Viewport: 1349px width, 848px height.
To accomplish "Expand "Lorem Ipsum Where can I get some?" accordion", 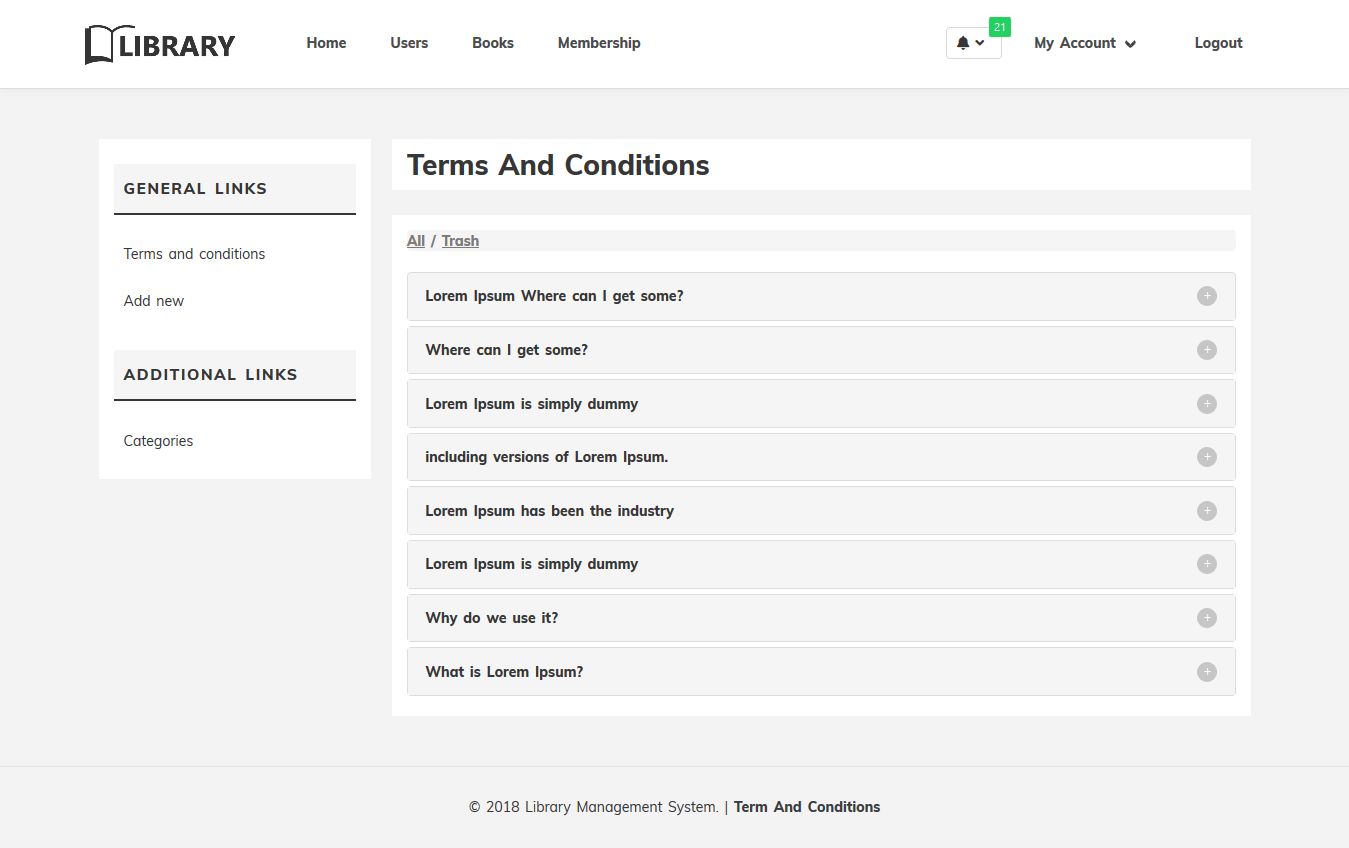I will pos(554,296).
